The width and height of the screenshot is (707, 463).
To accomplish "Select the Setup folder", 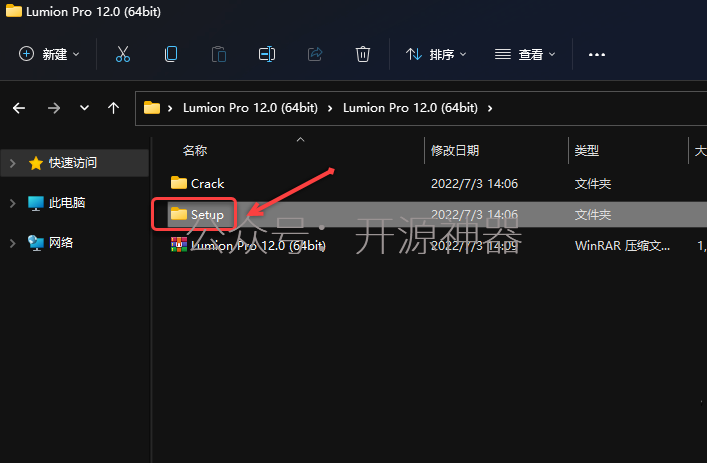I will point(207,215).
